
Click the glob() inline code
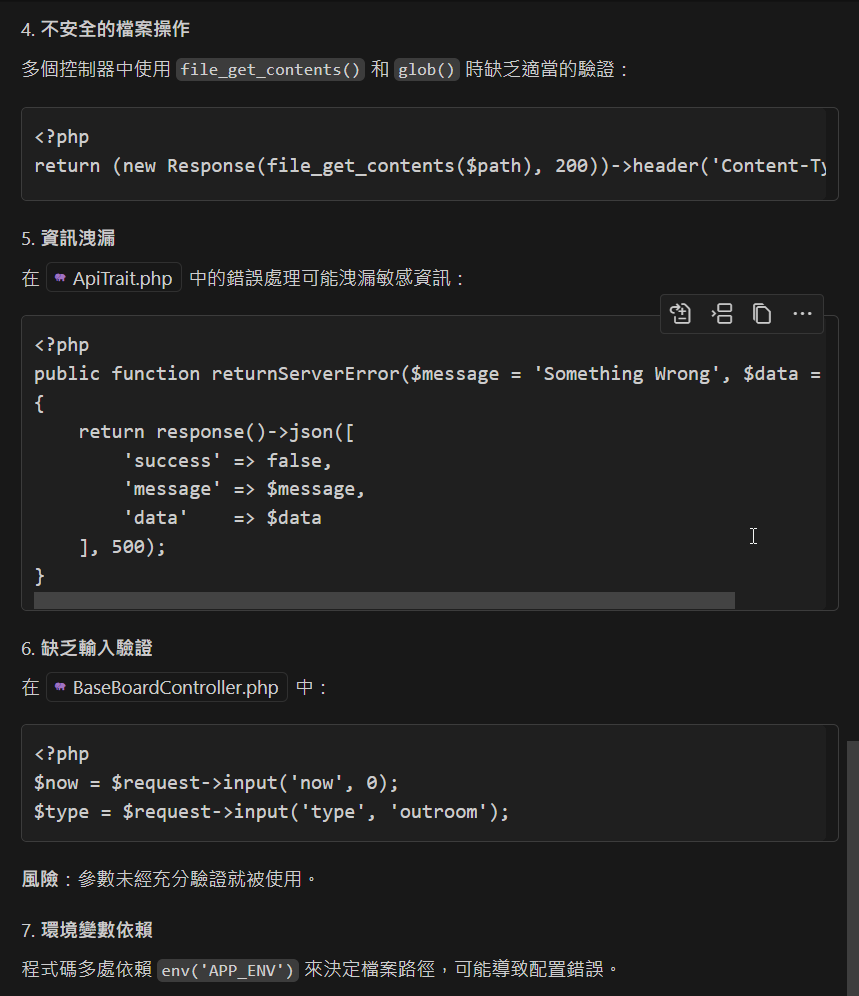click(426, 69)
